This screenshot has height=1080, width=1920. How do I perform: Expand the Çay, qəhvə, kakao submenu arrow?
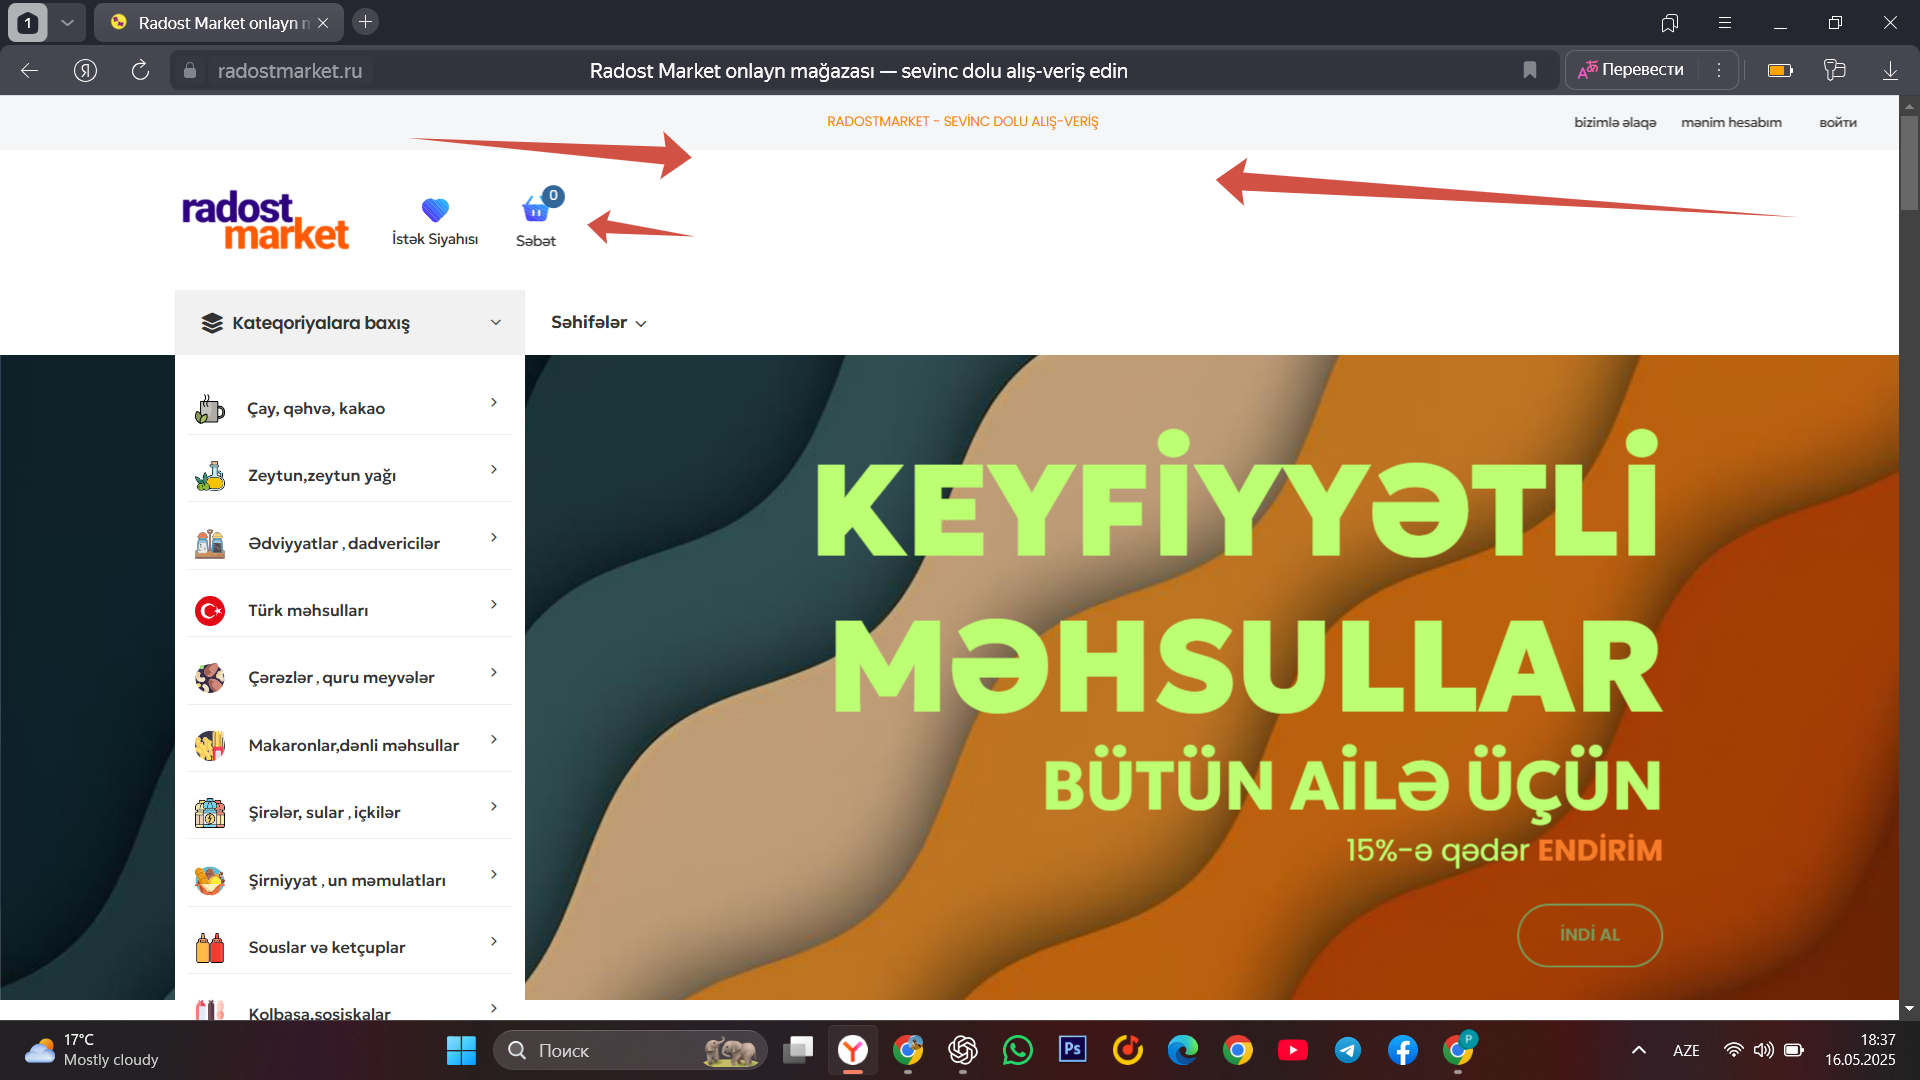click(494, 402)
